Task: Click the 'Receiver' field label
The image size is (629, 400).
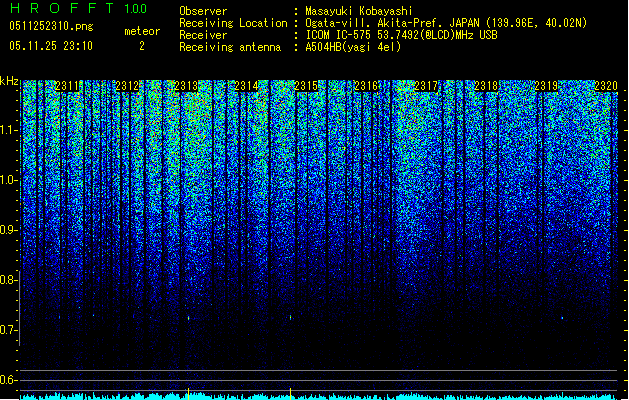Action: [203, 35]
